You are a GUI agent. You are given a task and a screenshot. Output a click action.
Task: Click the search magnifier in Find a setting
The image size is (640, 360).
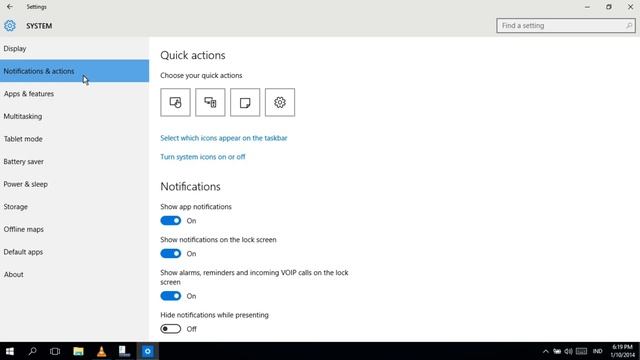click(x=629, y=26)
